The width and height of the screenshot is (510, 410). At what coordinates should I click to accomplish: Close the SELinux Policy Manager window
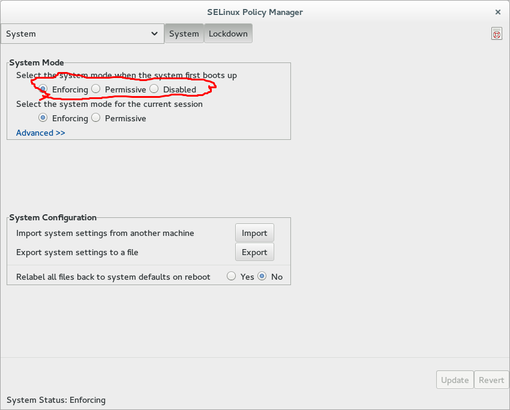point(498,12)
